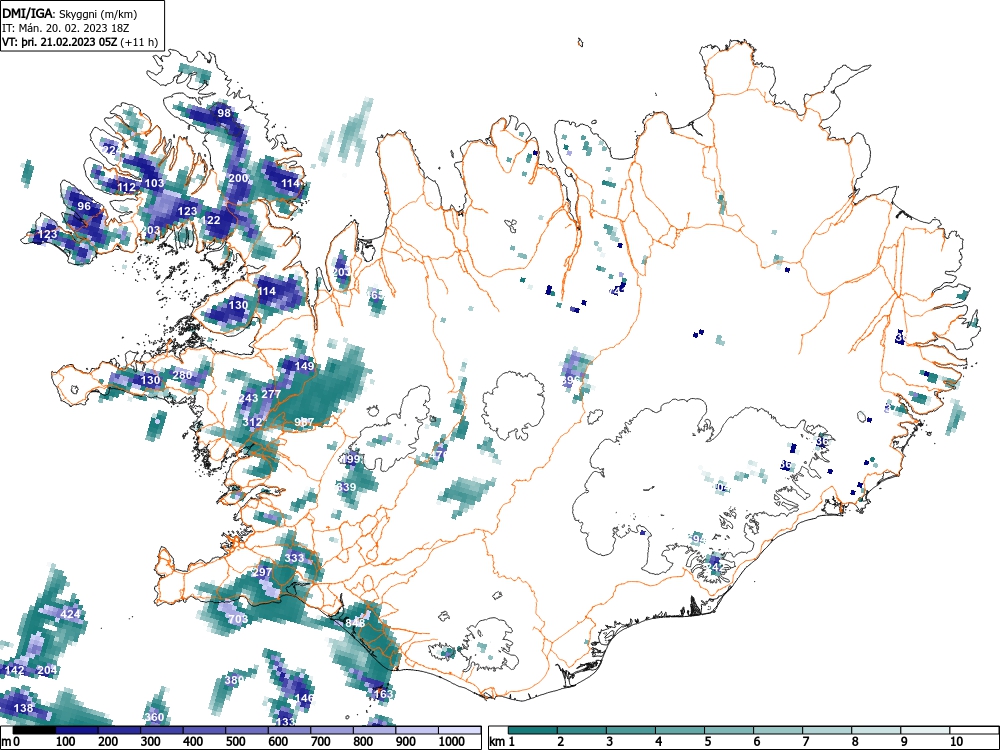Click the km 1 label on the kilometre legend
The image size is (1000, 750).
point(503,741)
